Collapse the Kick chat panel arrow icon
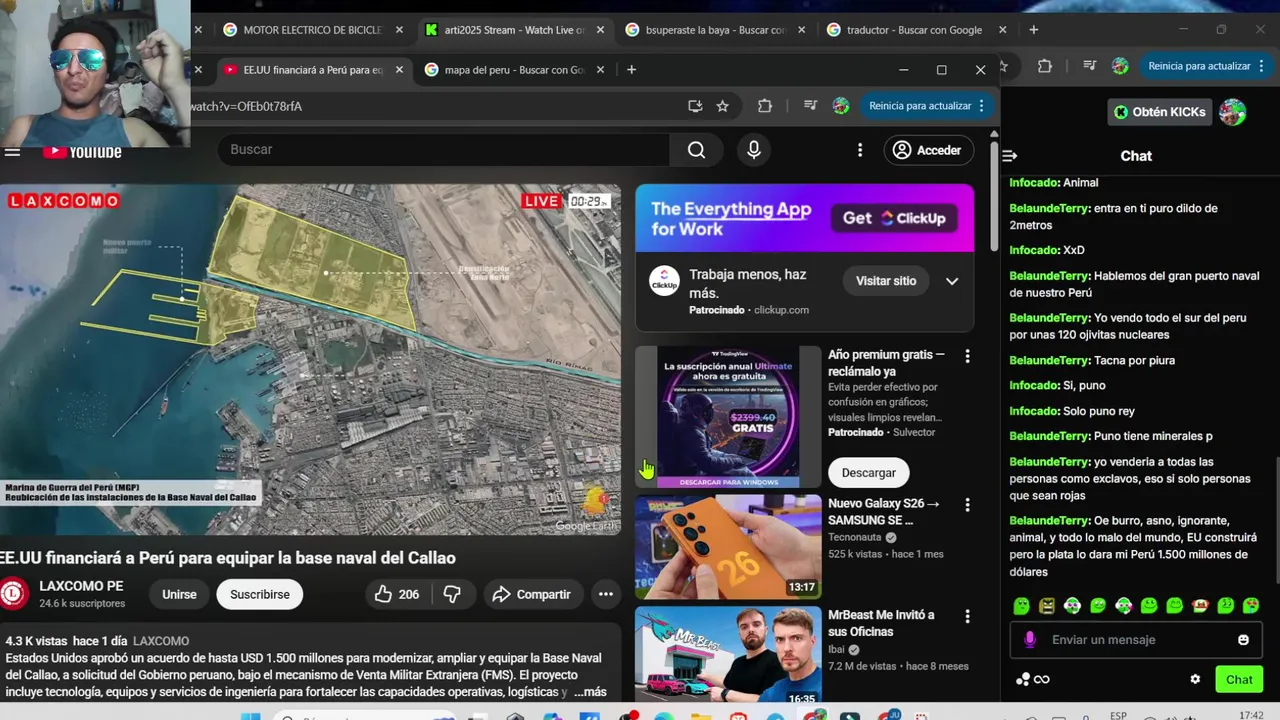 [x=1010, y=156]
